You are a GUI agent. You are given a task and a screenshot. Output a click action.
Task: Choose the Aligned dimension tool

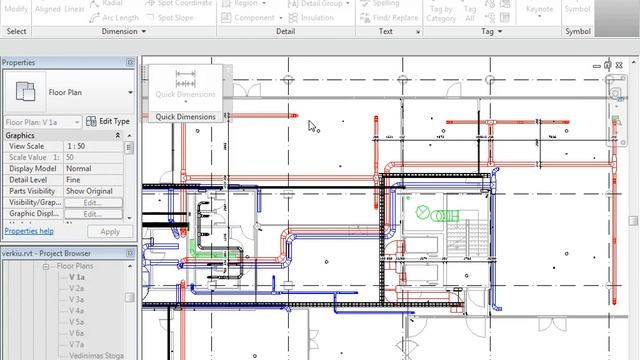47,9
